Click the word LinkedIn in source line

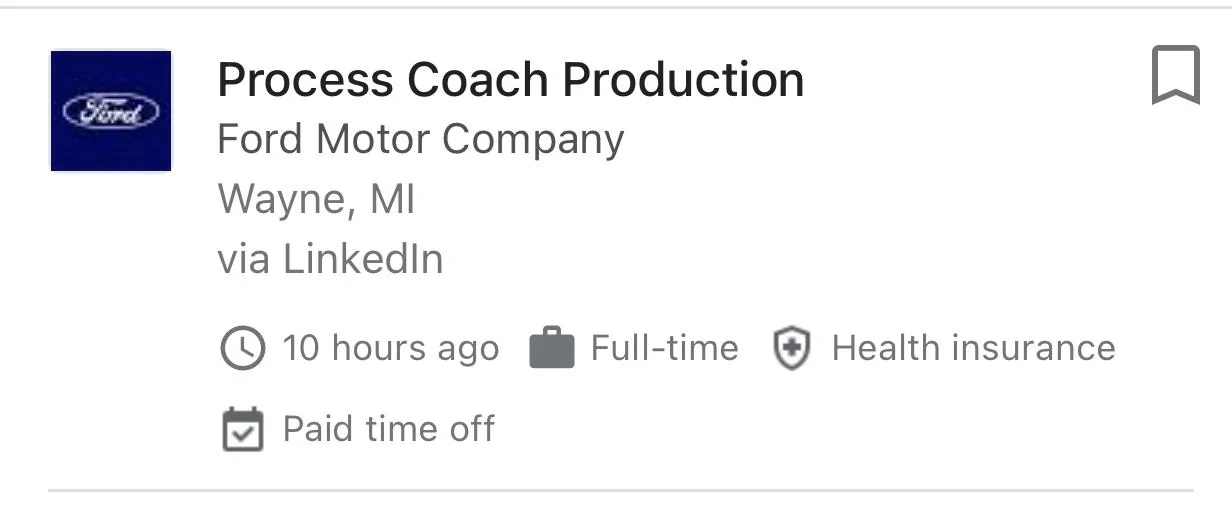pyautogui.click(x=363, y=259)
